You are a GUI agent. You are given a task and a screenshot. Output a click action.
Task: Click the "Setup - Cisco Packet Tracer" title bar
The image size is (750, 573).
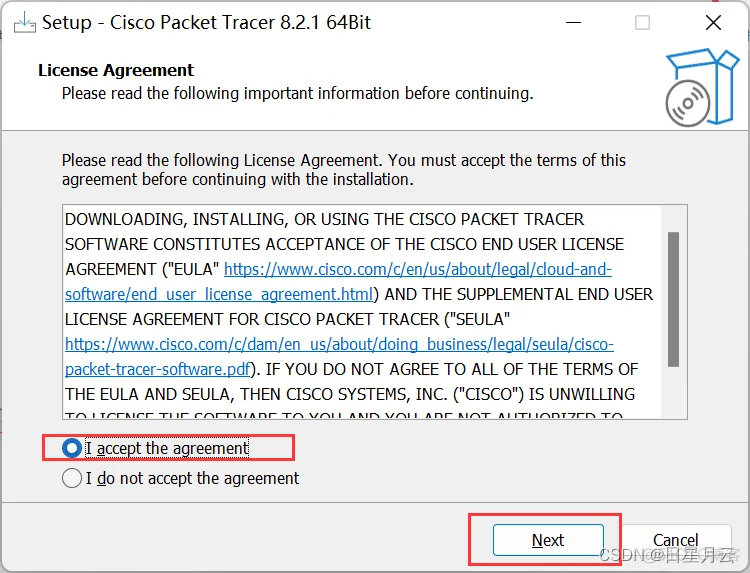[x=206, y=22]
